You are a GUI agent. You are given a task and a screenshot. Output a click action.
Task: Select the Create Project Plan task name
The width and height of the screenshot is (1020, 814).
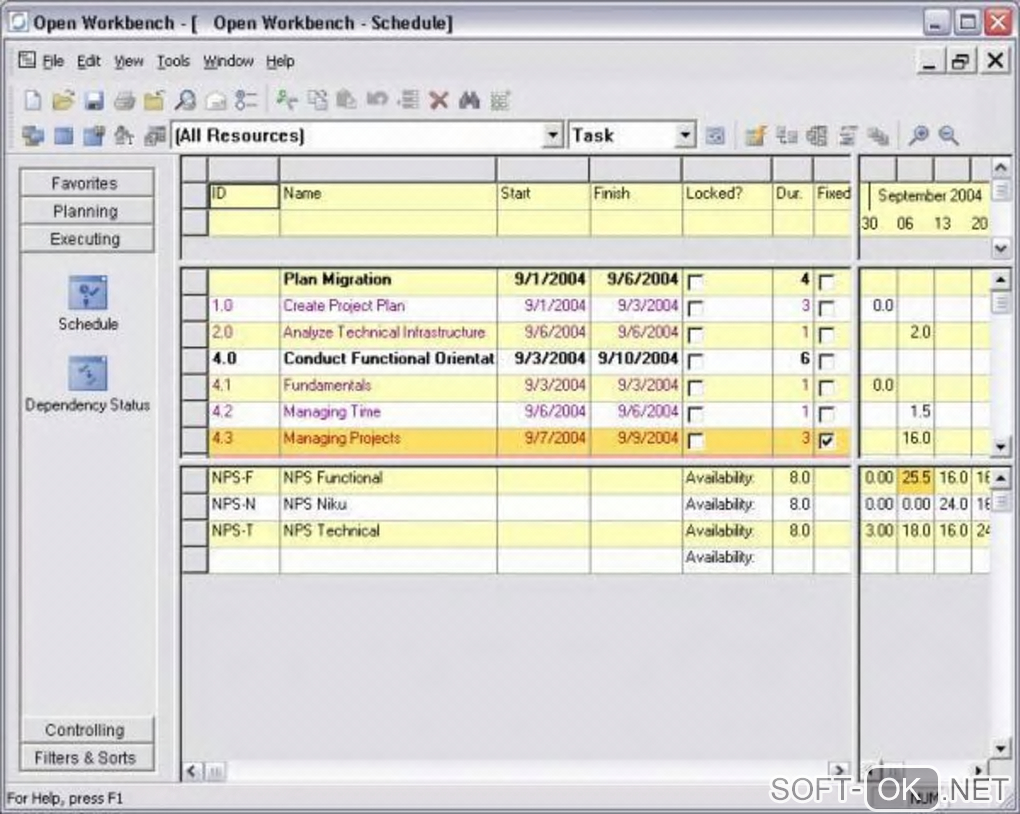(x=343, y=306)
